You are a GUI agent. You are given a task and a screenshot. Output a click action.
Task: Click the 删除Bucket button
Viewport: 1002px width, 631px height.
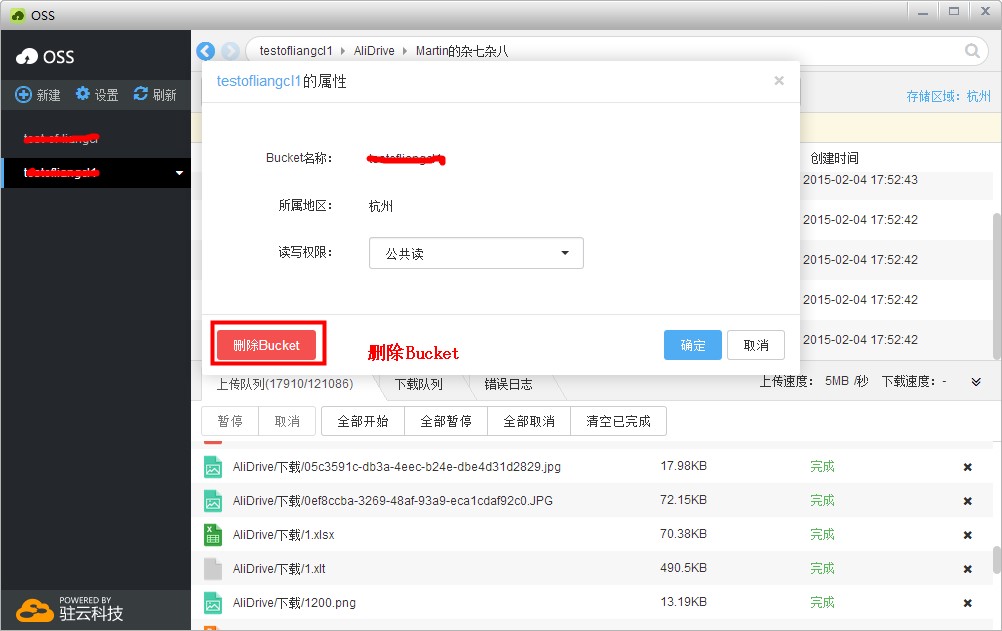coord(266,343)
